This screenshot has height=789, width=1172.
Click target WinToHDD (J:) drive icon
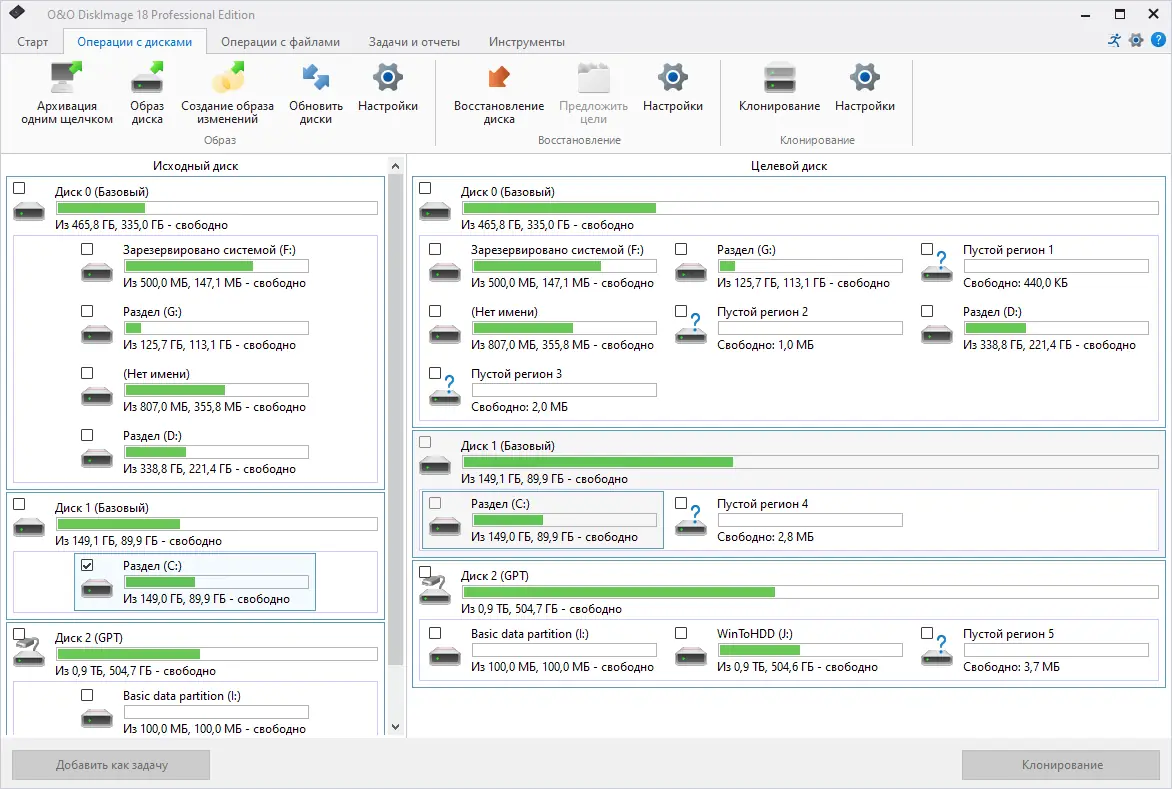click(691, 656)
